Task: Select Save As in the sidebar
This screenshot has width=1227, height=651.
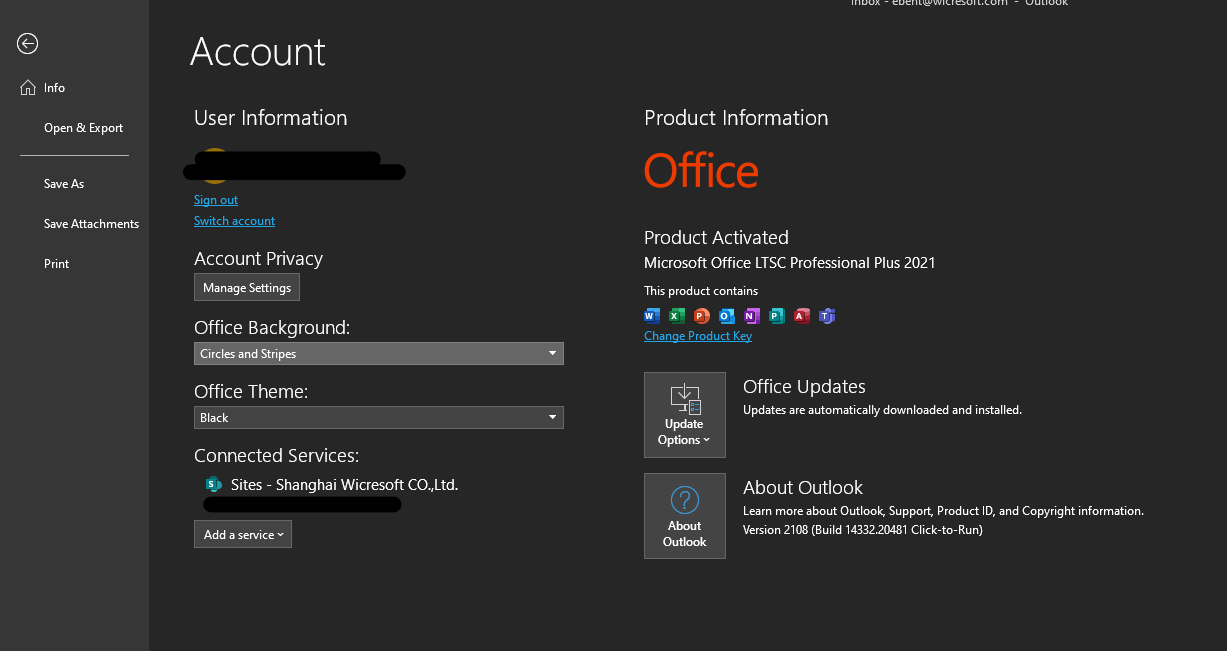Action: (64, 184)
